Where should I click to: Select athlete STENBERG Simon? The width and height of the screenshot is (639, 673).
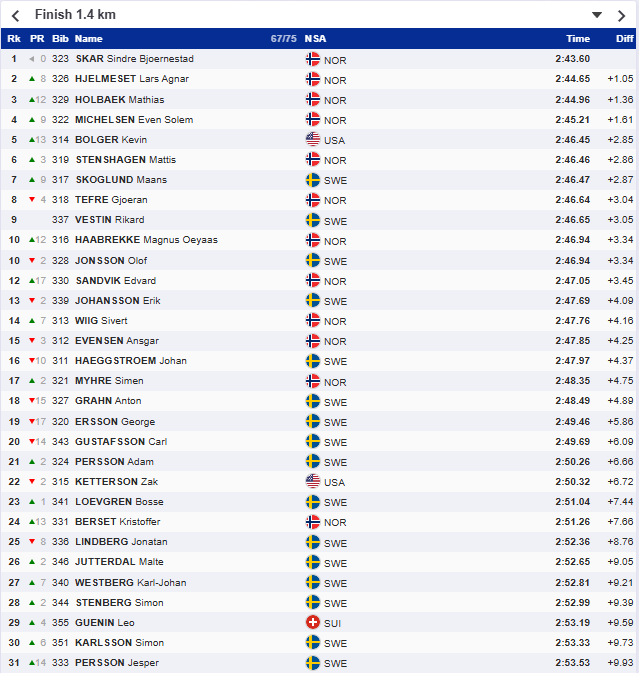(x=119, y=603)
